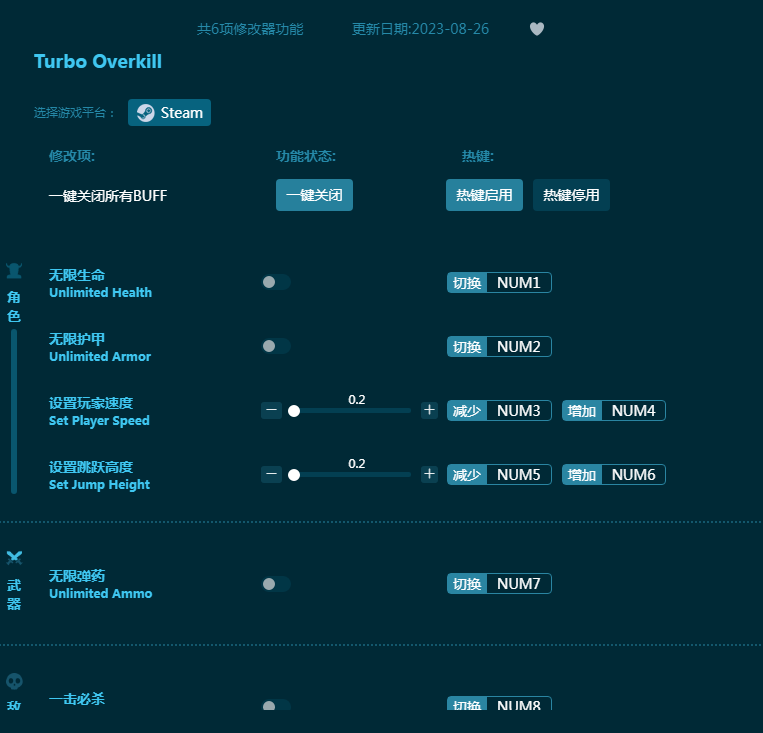This screenshot has height=733, width=763.
Task: Click the heart favorite icon
Action: coord(537,29)
